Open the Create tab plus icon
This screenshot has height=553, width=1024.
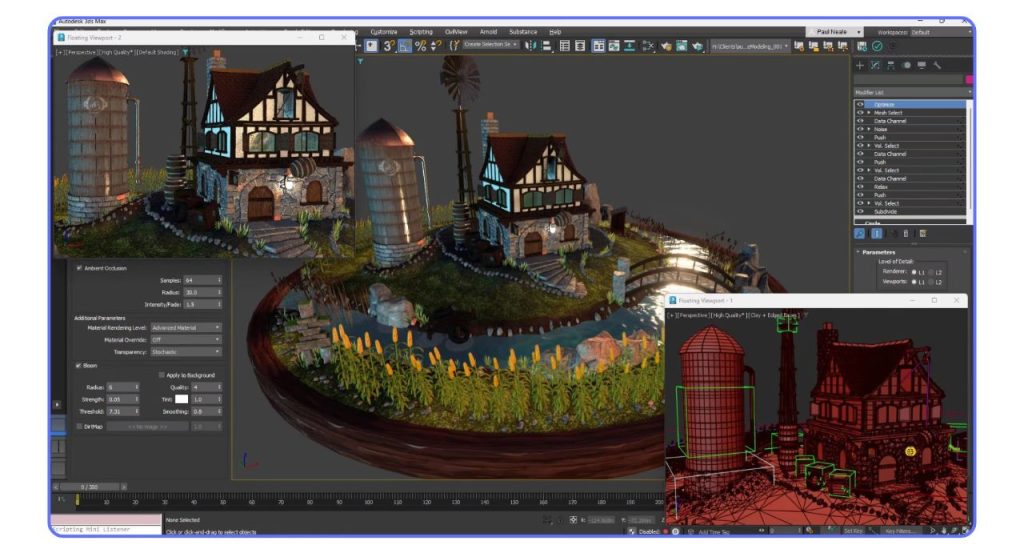click(x=859, y=65)
